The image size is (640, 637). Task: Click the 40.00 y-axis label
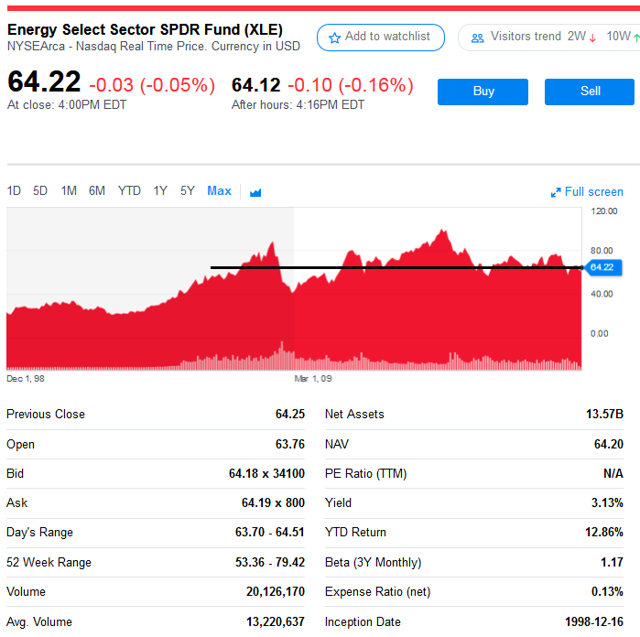[602, 294]
